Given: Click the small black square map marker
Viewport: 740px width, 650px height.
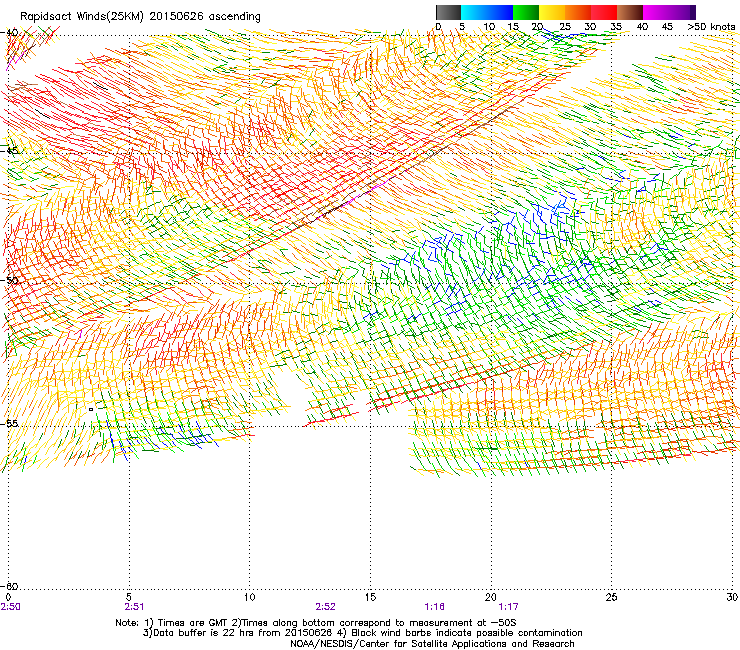Looking at the screenshot, I should pyautogui.click(x=91, y=409).
